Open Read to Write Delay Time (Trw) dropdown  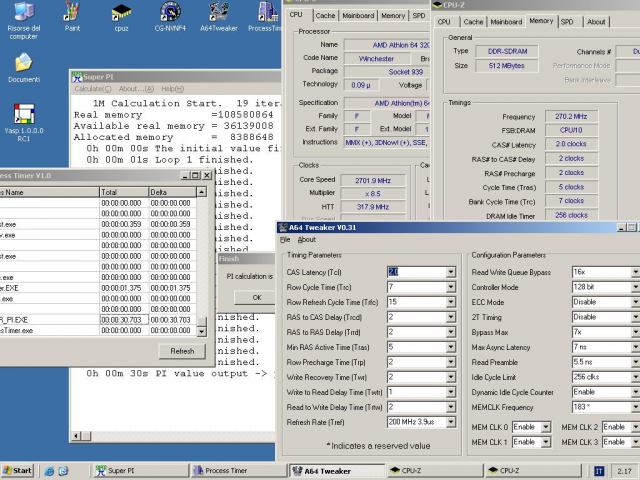coord(451,407)
